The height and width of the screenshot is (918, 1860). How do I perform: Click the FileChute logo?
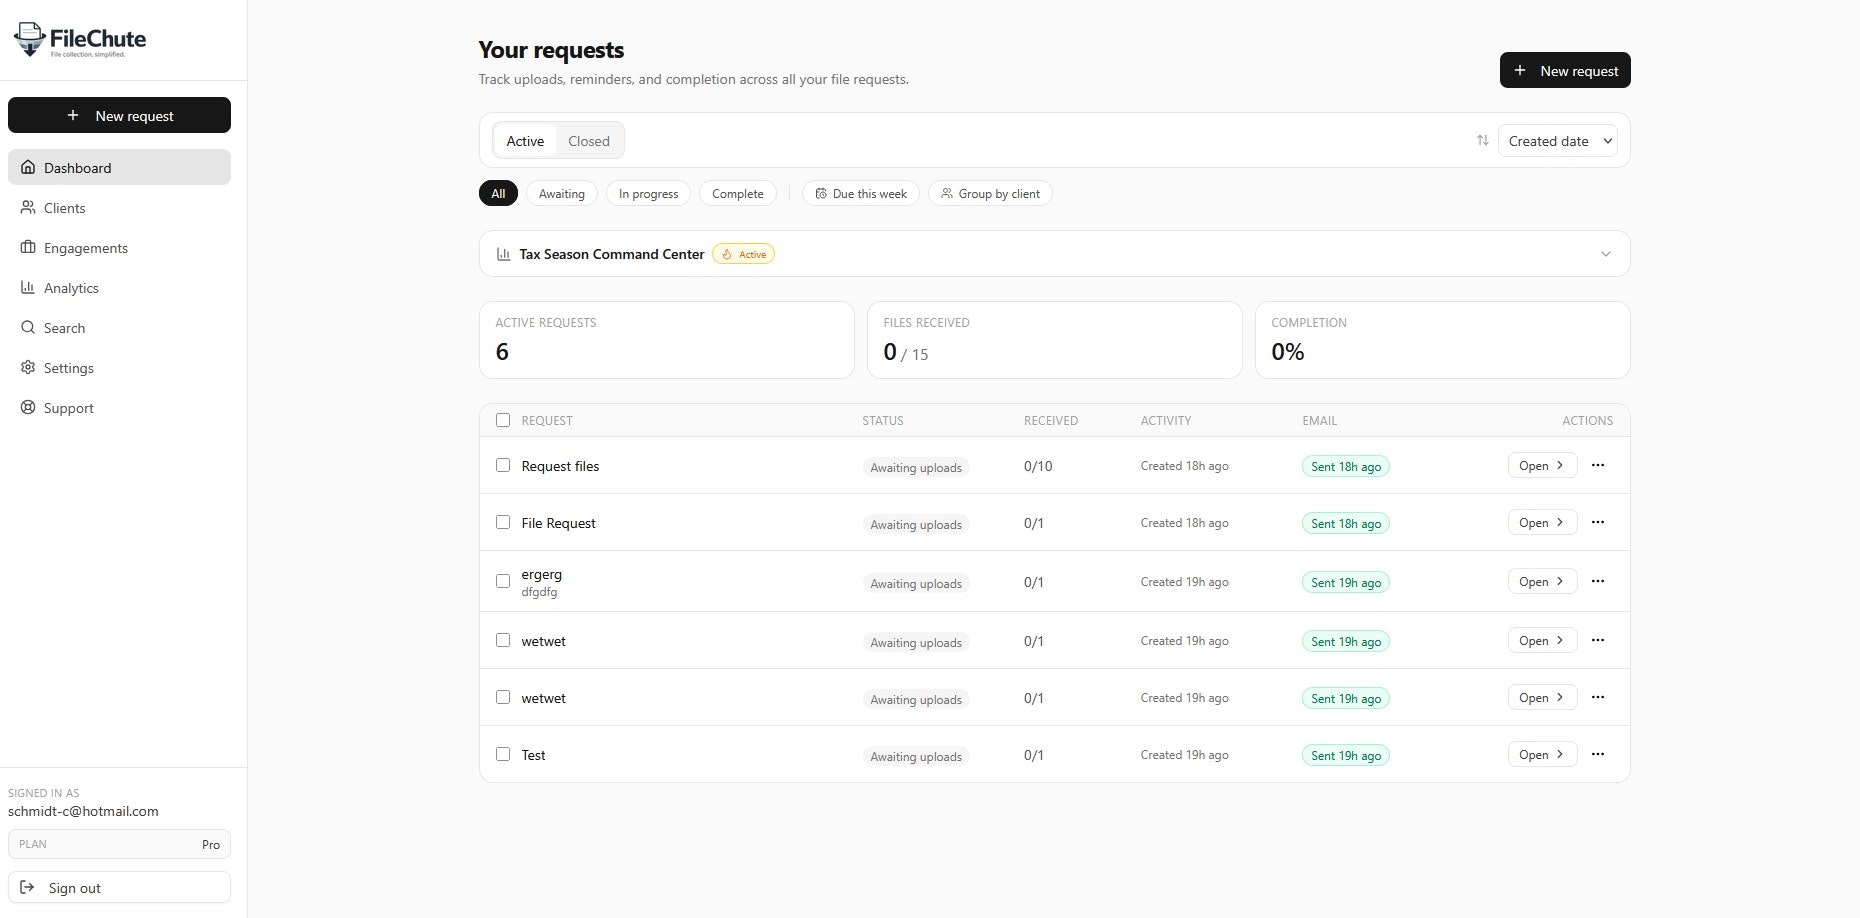[80, 40]
